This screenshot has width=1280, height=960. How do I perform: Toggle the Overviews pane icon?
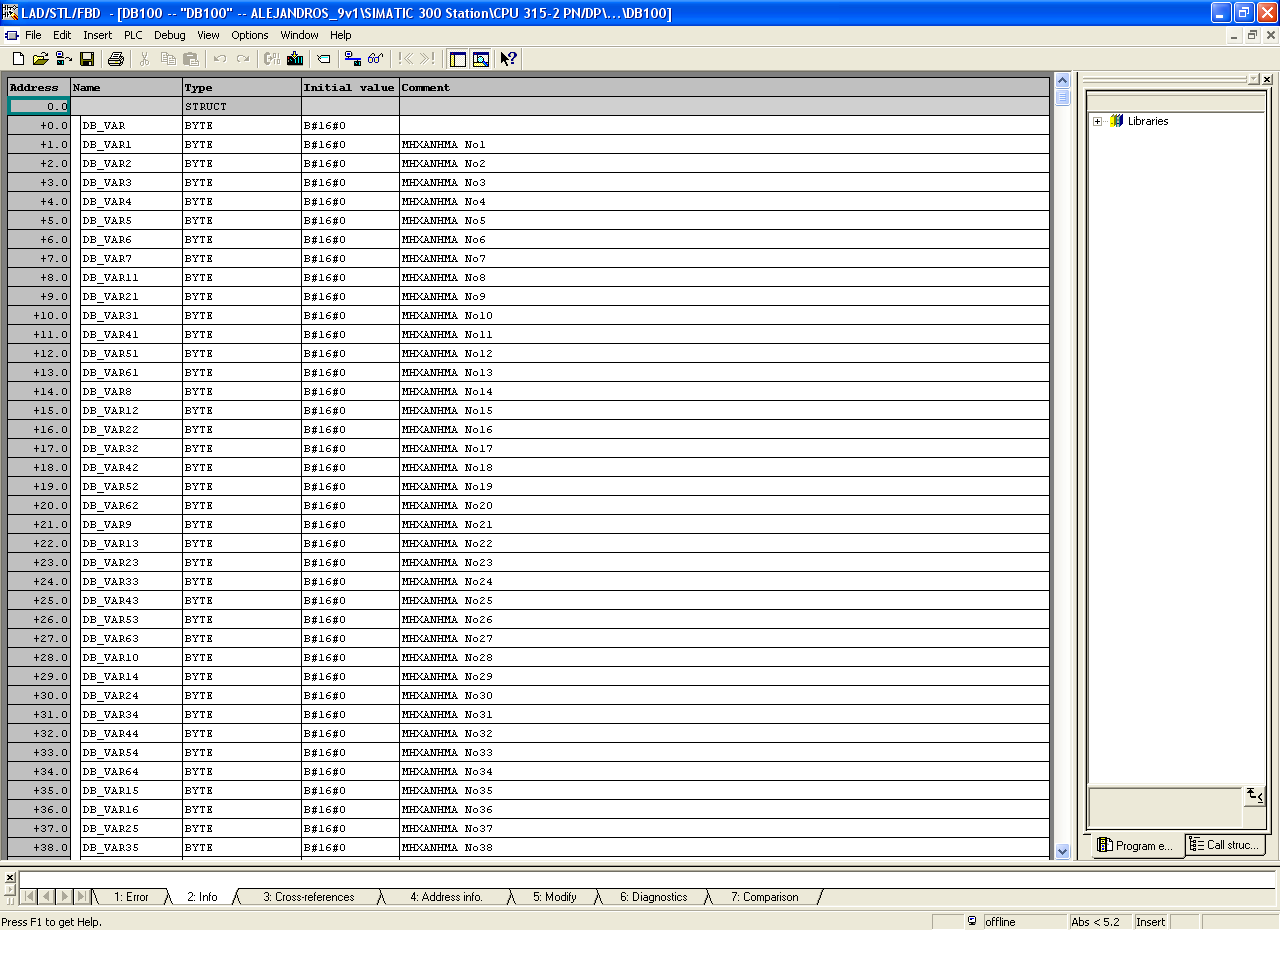point(458,59)
